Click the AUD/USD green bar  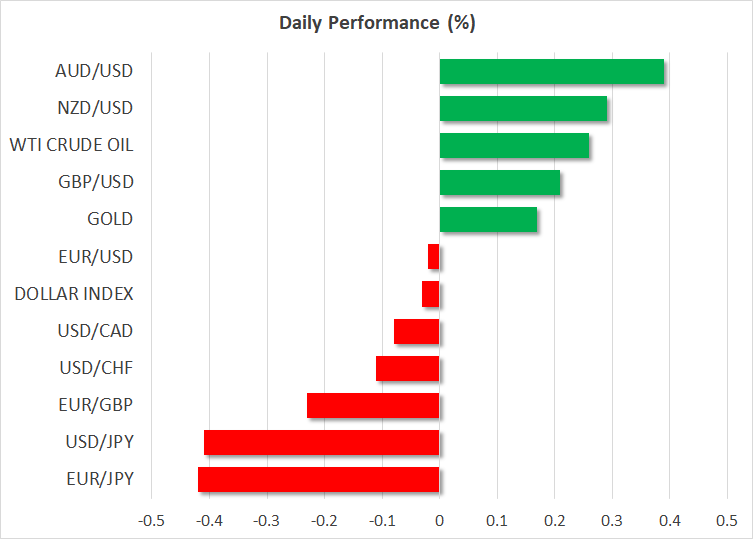pyautogui.click(x=551, y=72)
